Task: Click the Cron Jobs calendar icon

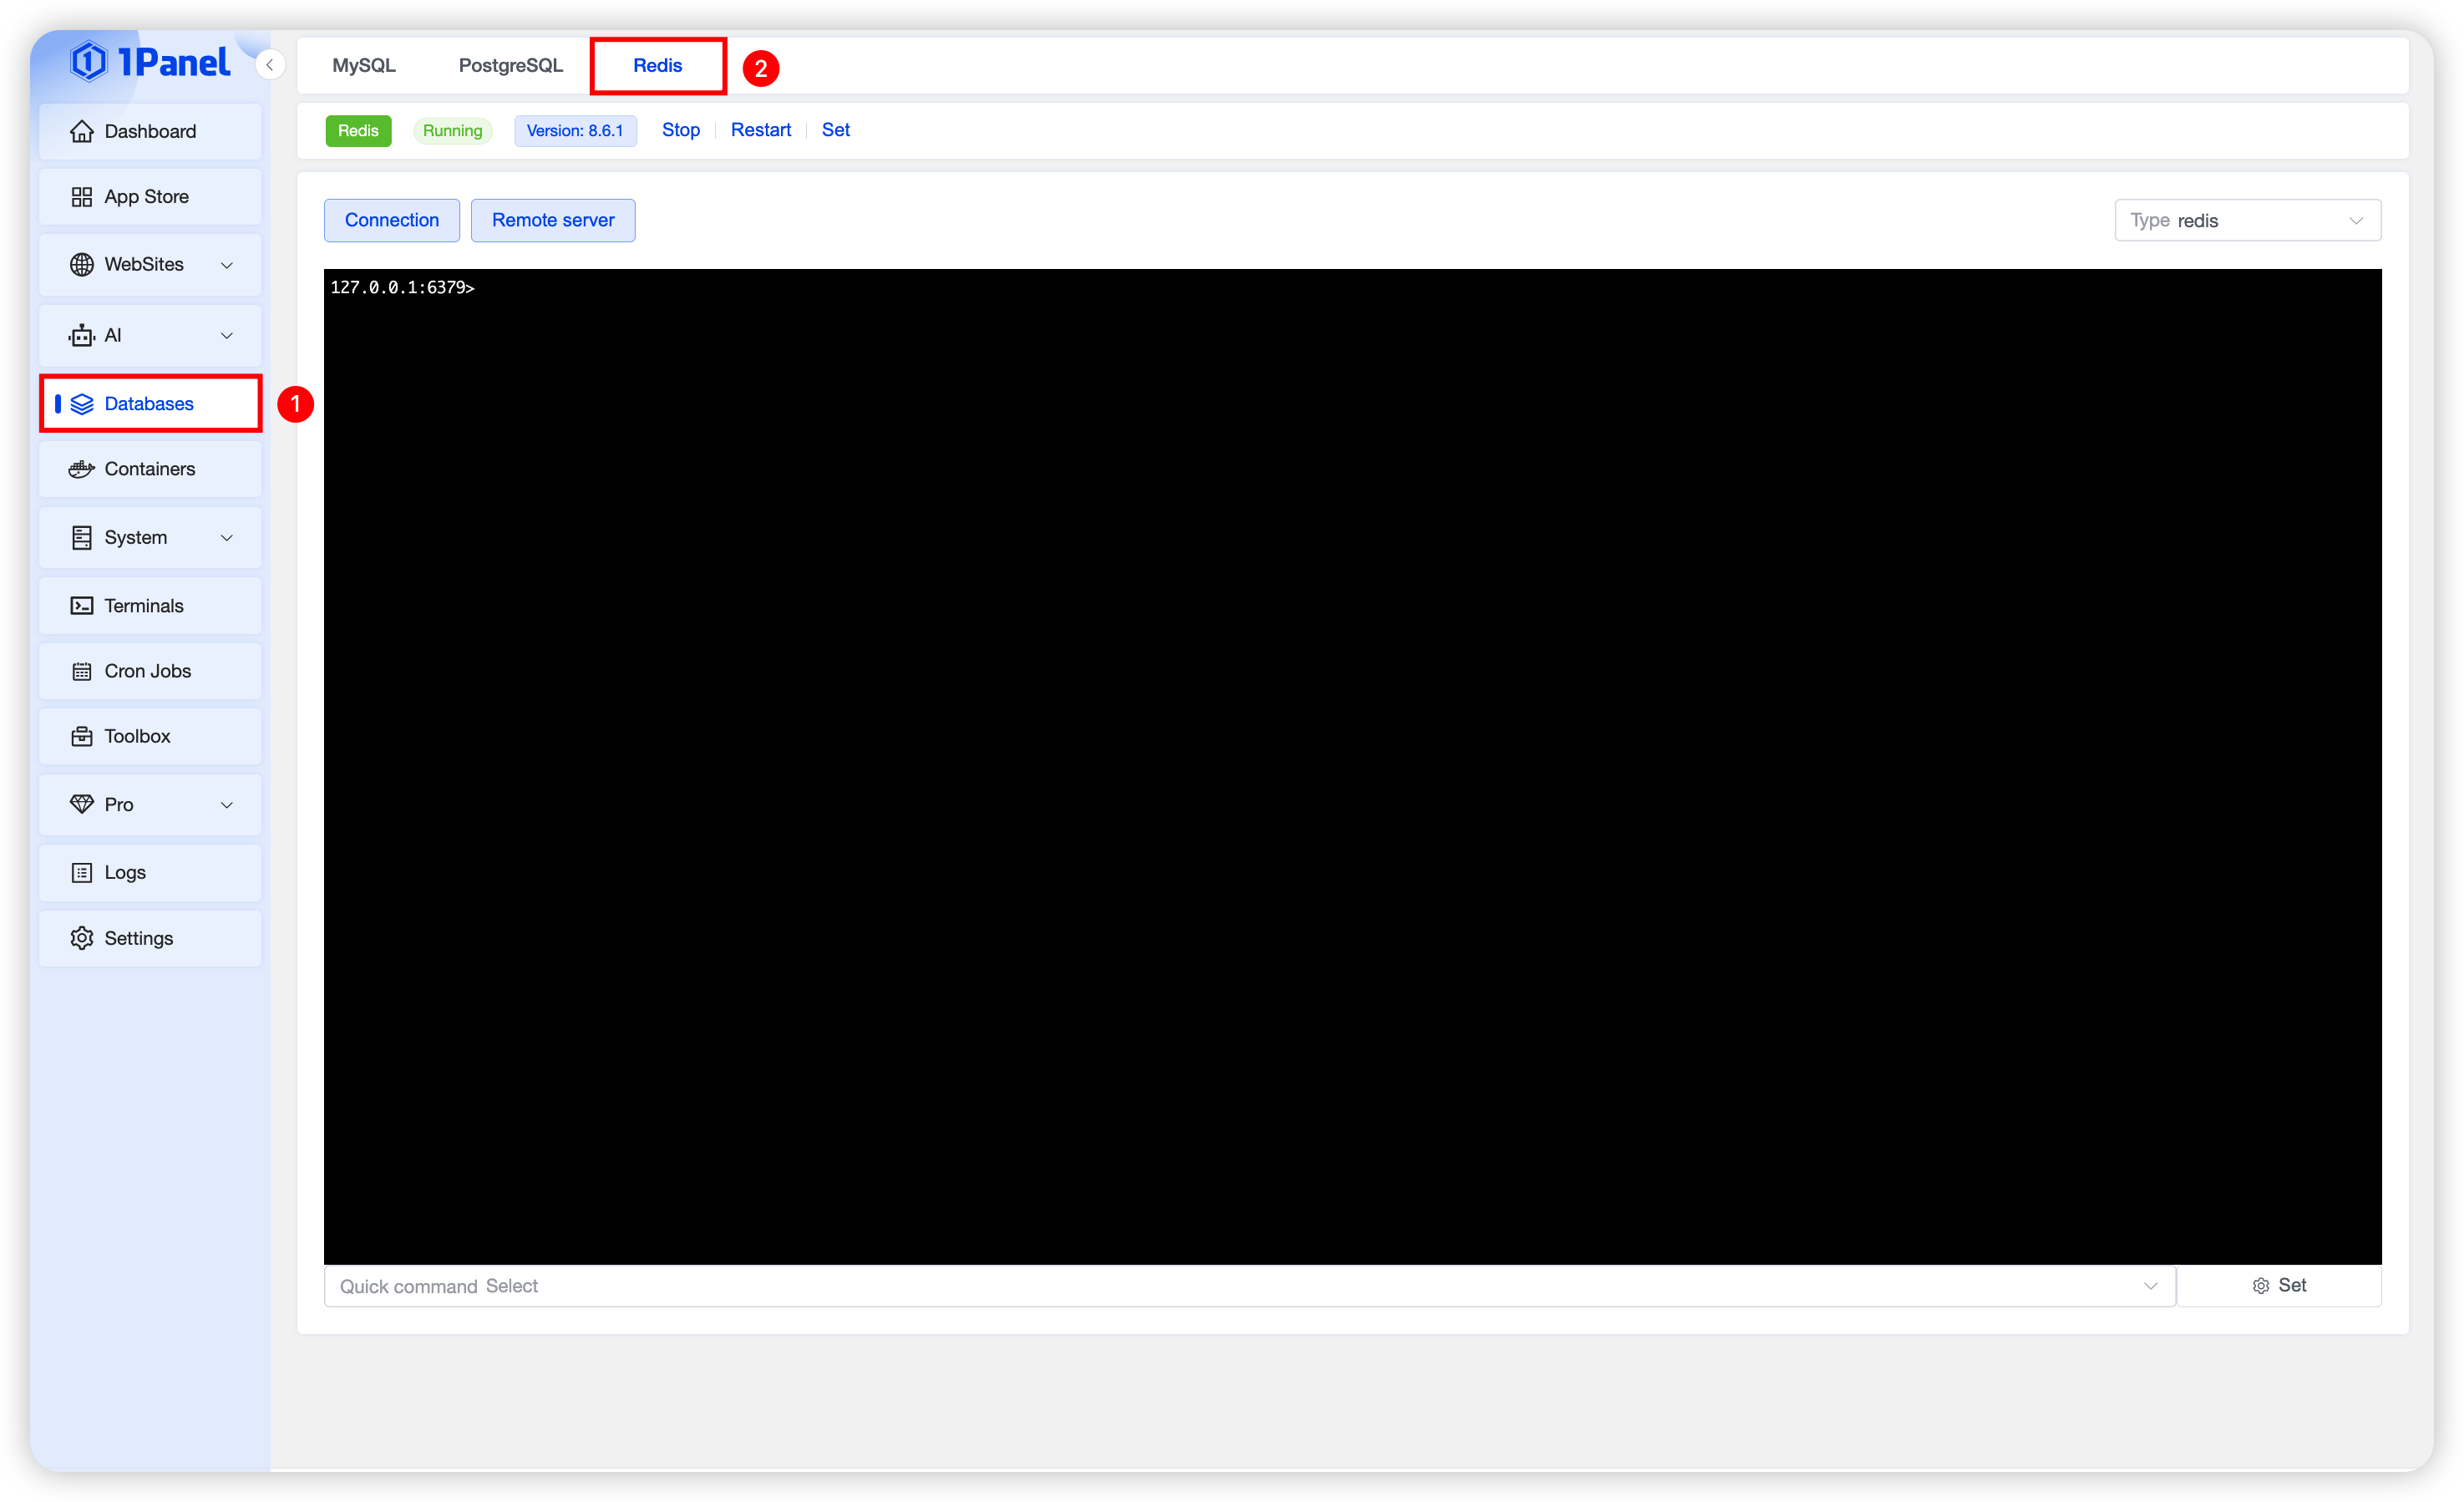Action: pos(82,671)
